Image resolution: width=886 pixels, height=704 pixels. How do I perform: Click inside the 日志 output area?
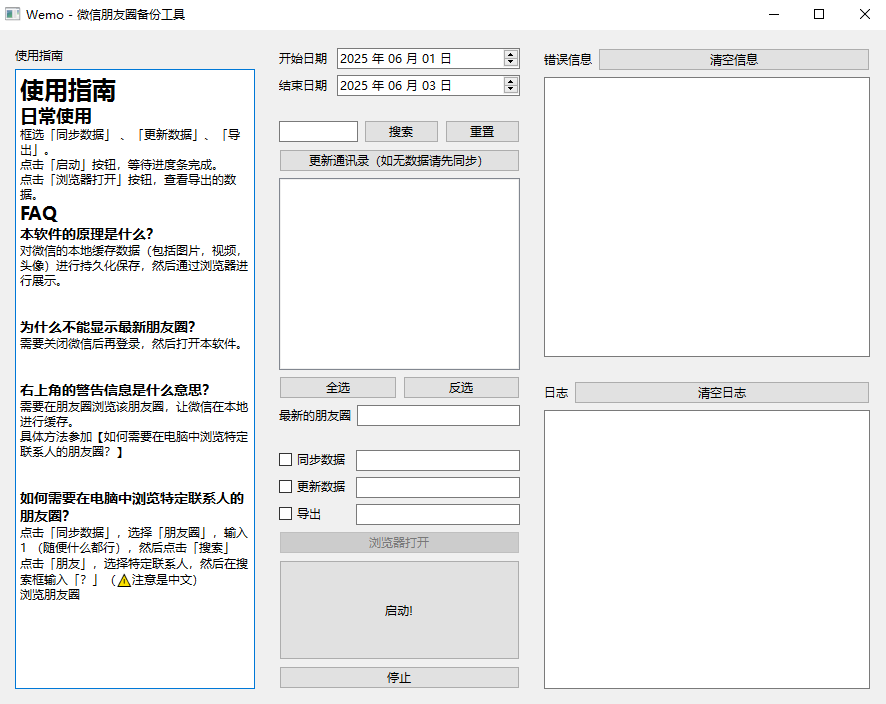(707, 549)
